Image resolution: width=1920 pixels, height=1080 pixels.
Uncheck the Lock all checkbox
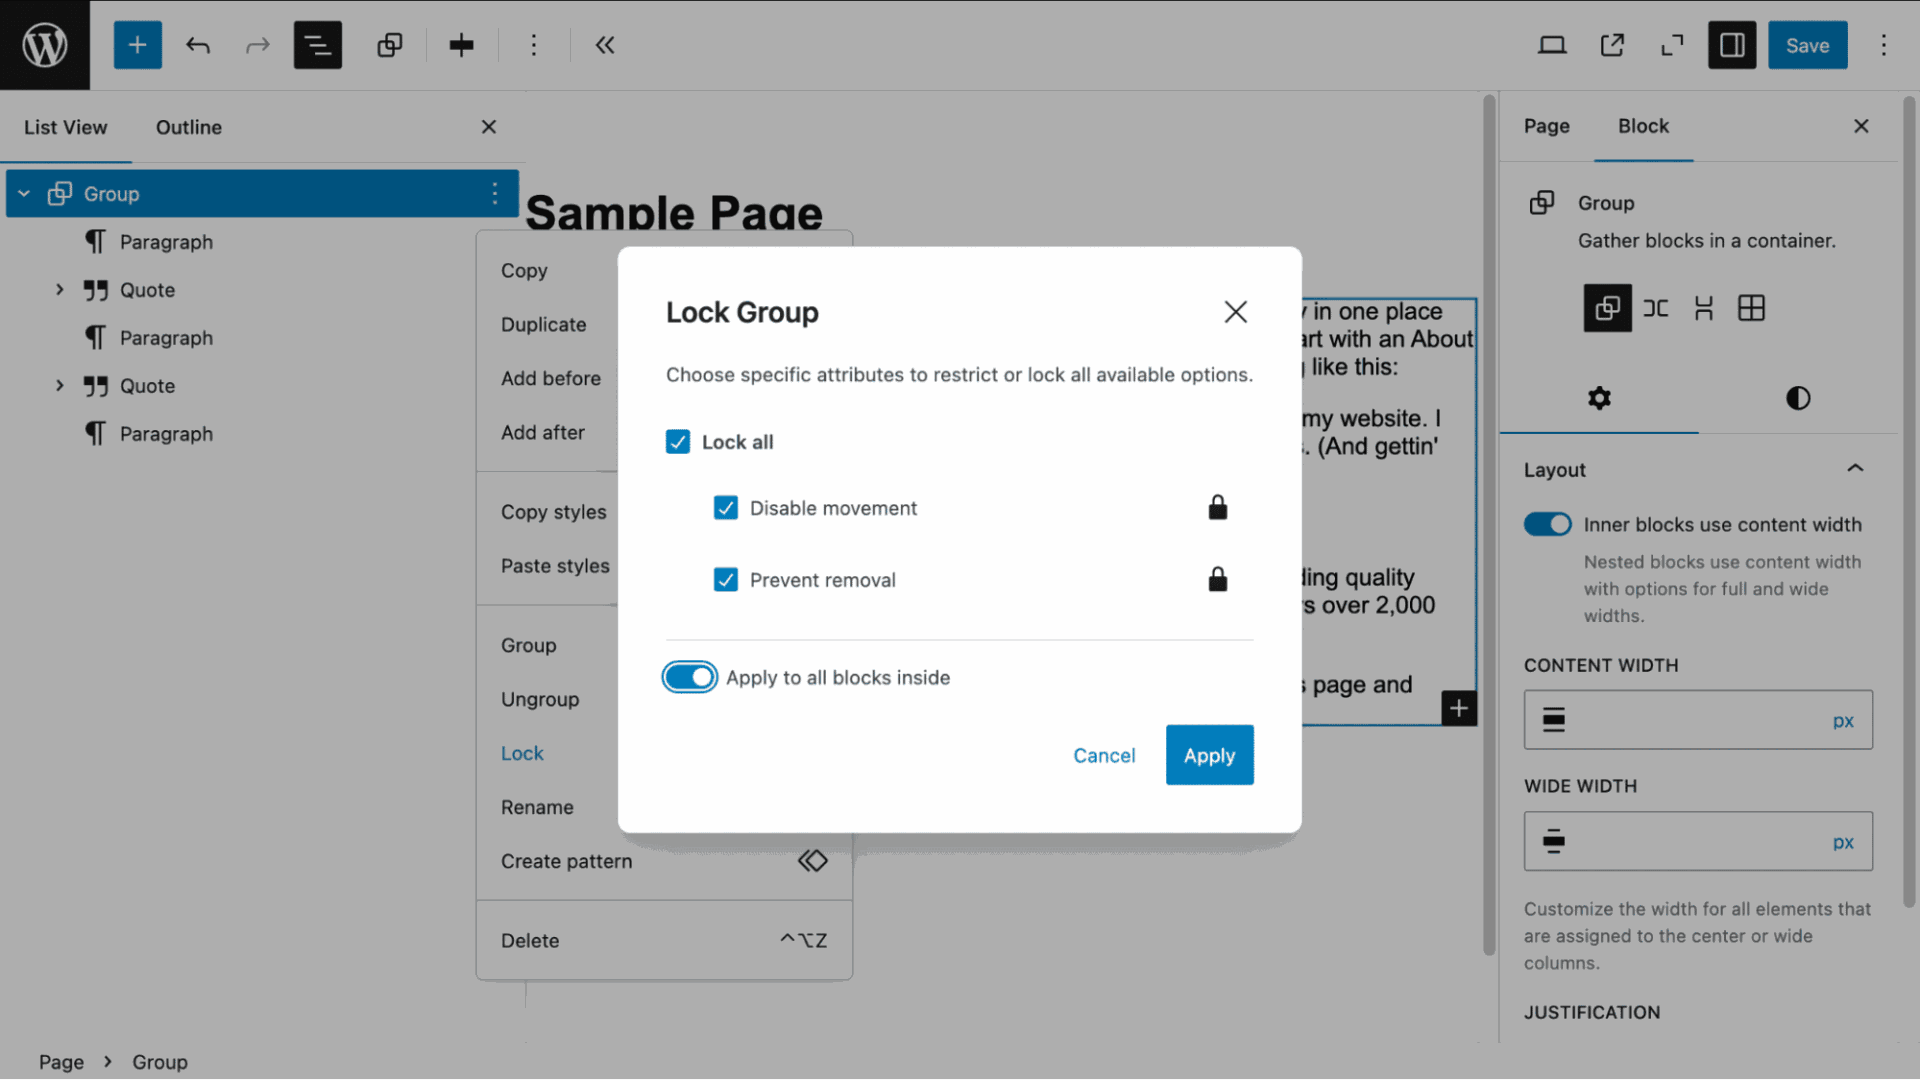tap(678, 442)
